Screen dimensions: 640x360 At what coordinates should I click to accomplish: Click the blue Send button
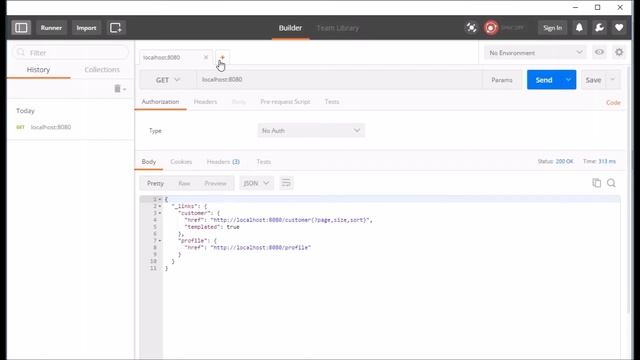[x=544, y=80]
